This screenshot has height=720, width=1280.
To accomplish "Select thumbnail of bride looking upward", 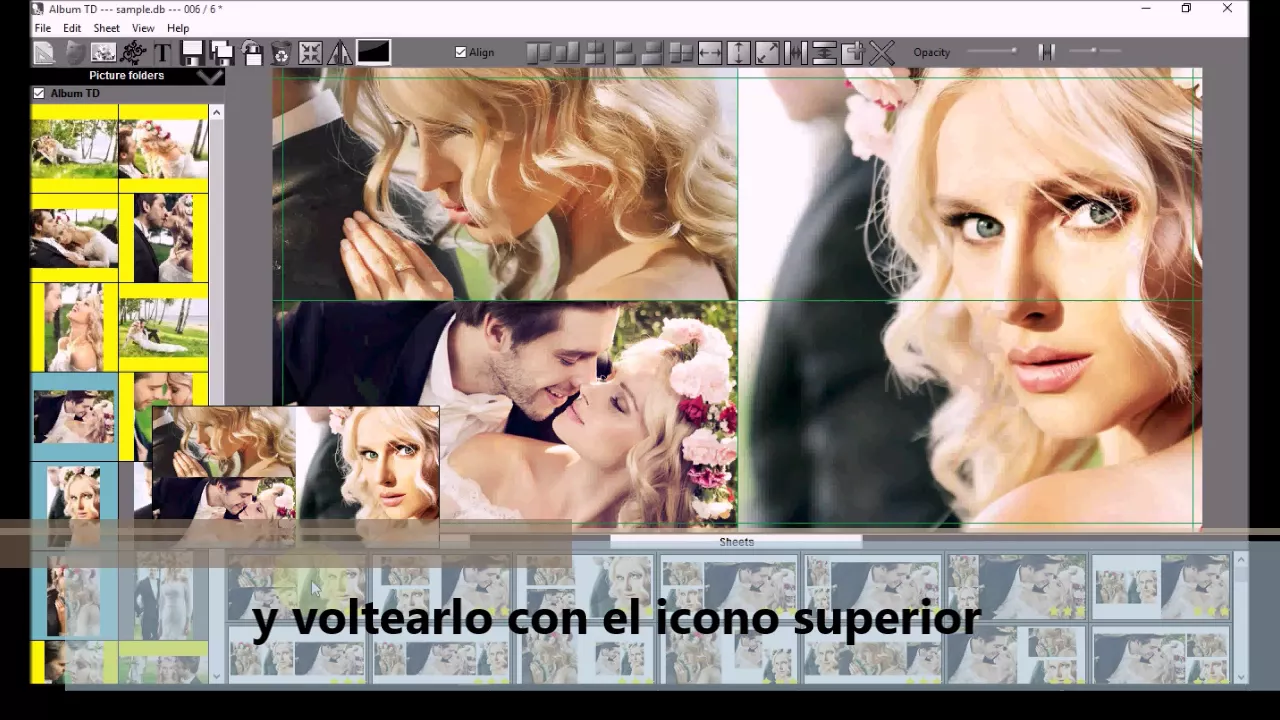I will [x=74, y=327].
